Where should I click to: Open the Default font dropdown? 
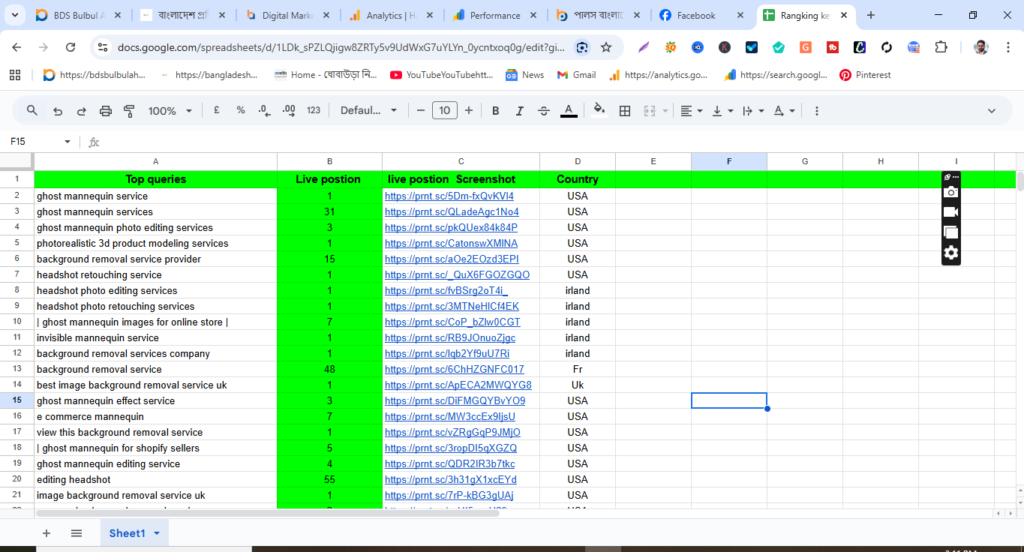click(x=368, y=110)
